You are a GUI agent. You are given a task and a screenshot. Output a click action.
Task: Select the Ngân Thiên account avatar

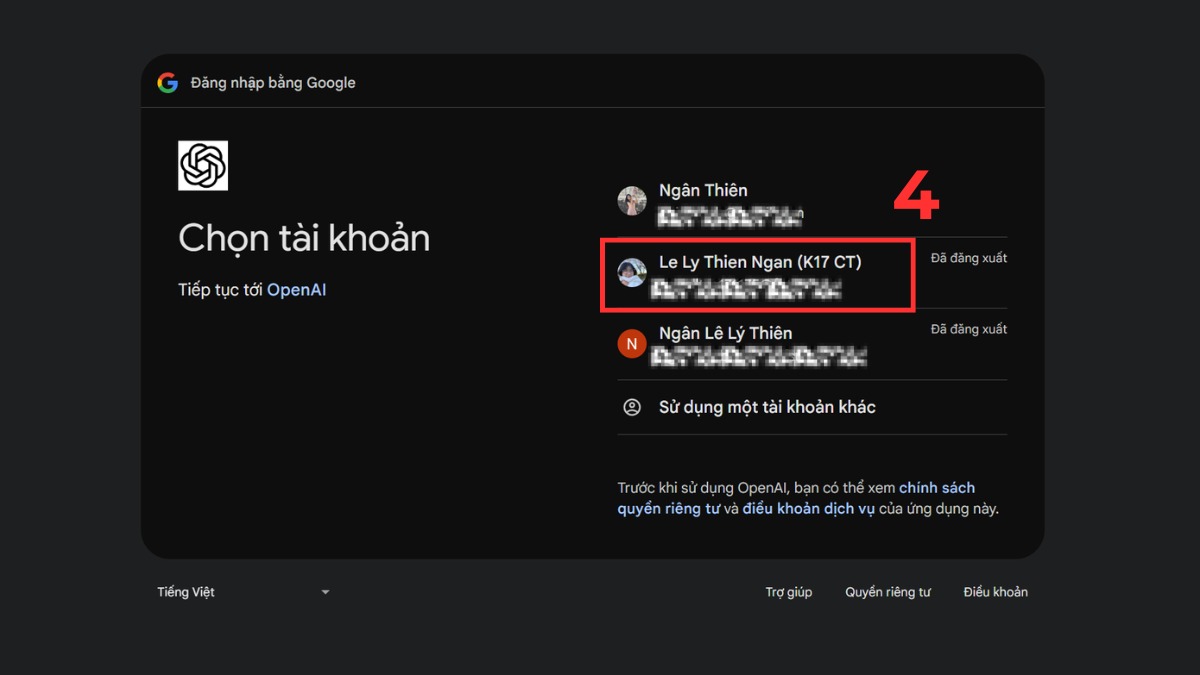632,201
